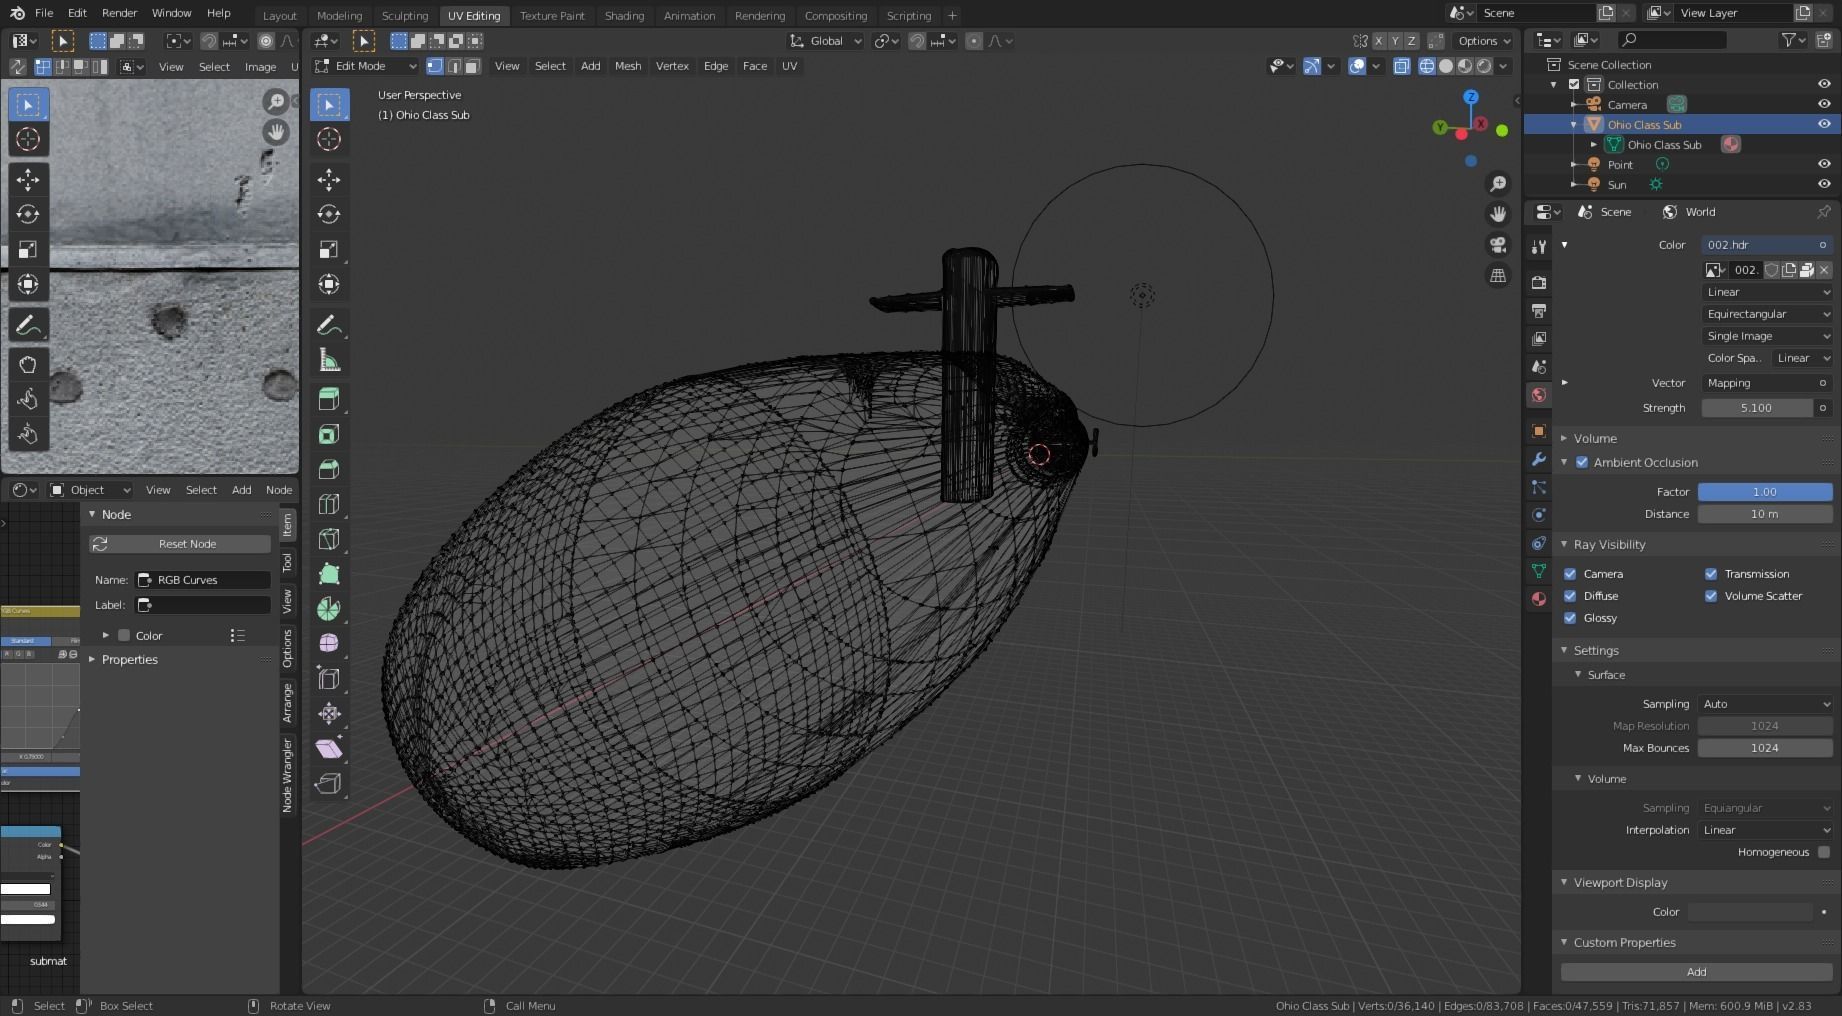Switch to the Shading workspace tab
This screenshot has width=1842, height=1016.
pos(624,15)
